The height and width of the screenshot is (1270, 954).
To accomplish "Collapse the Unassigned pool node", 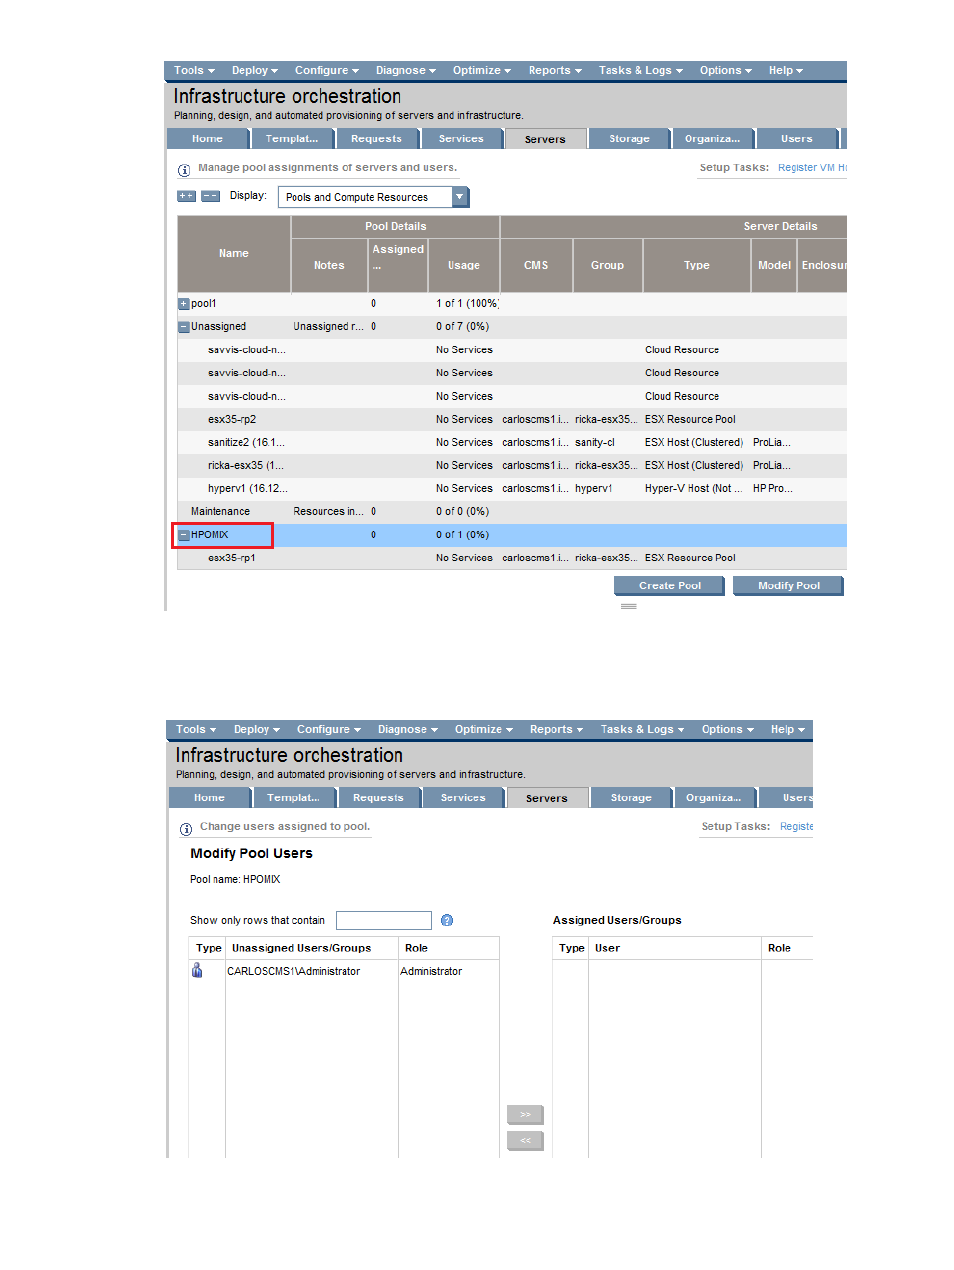I will pos(184,327).
